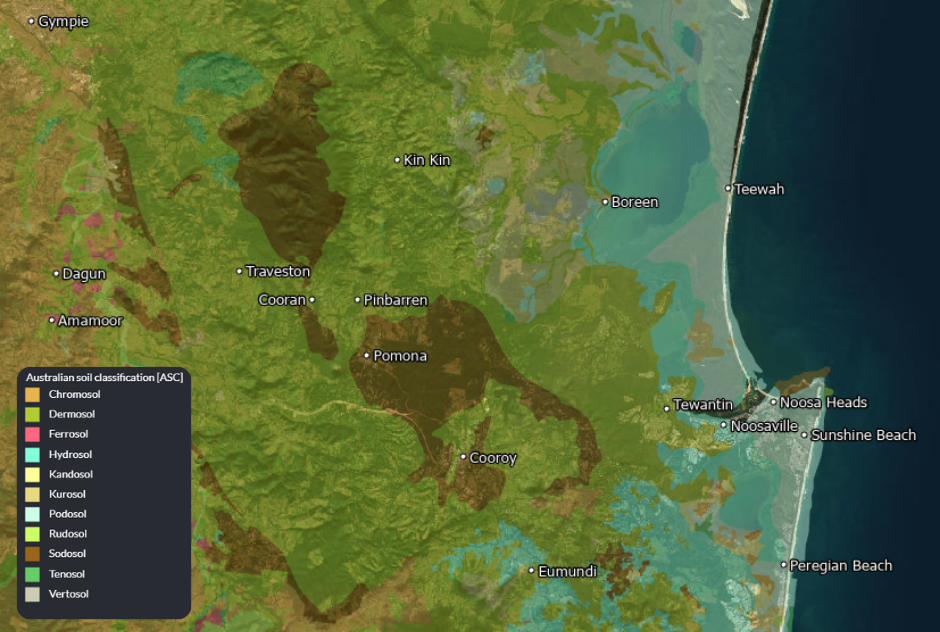Click the Teewah coastal marker
940x632 pixels.
tap(728, 189)
